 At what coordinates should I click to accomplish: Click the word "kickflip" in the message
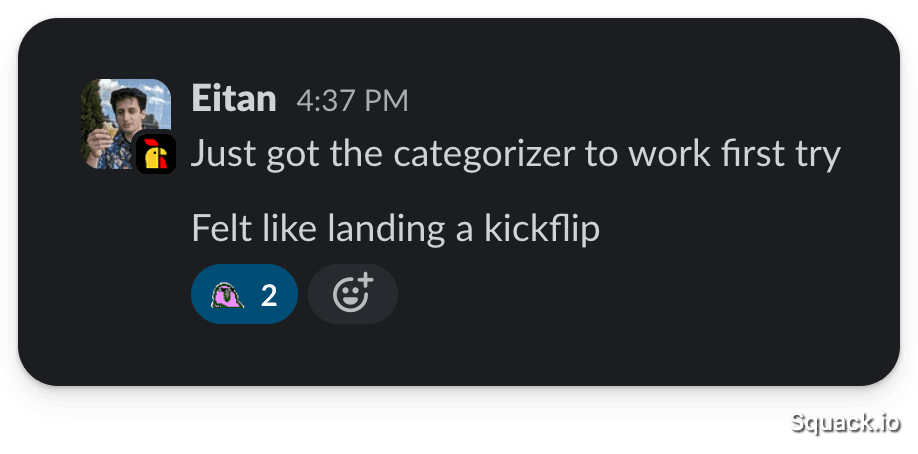pos(541,229)
